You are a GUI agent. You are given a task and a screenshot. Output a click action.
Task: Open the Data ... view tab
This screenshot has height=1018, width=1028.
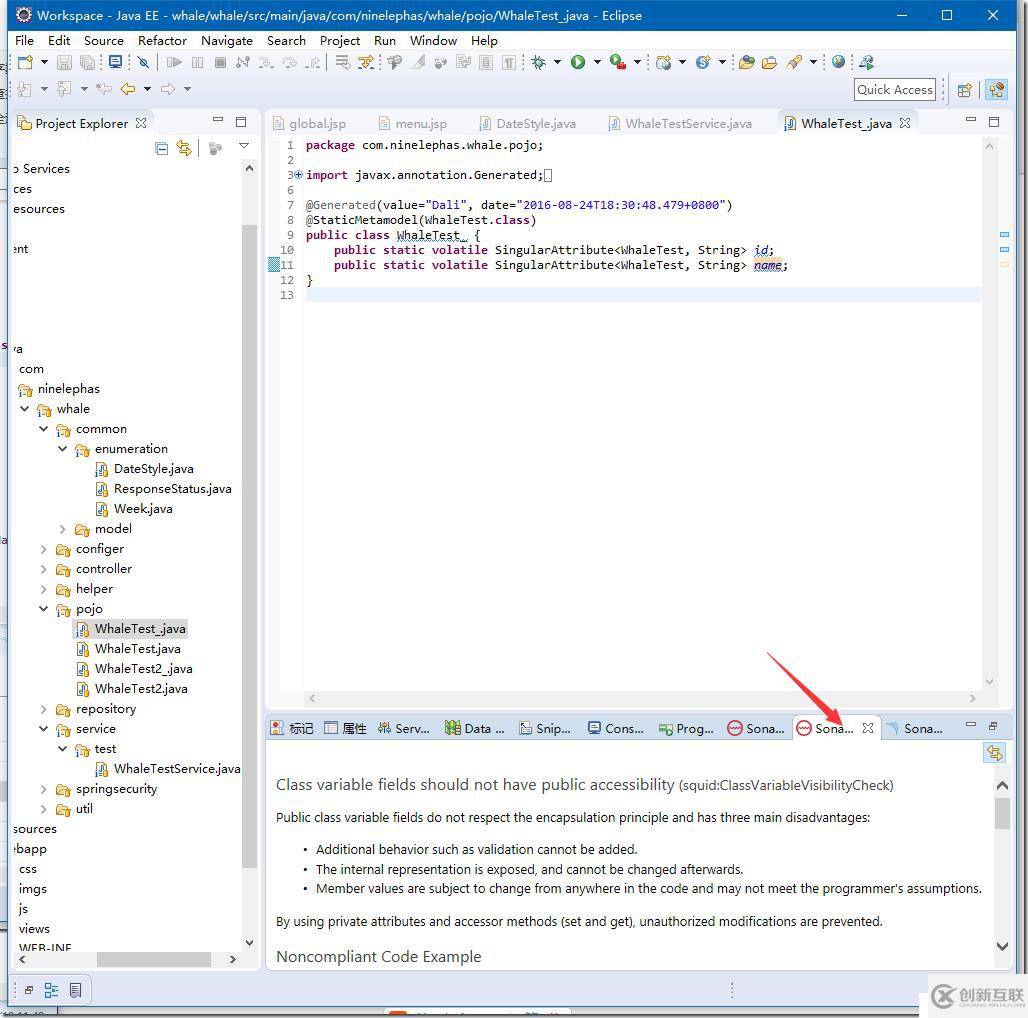point(475,728)
